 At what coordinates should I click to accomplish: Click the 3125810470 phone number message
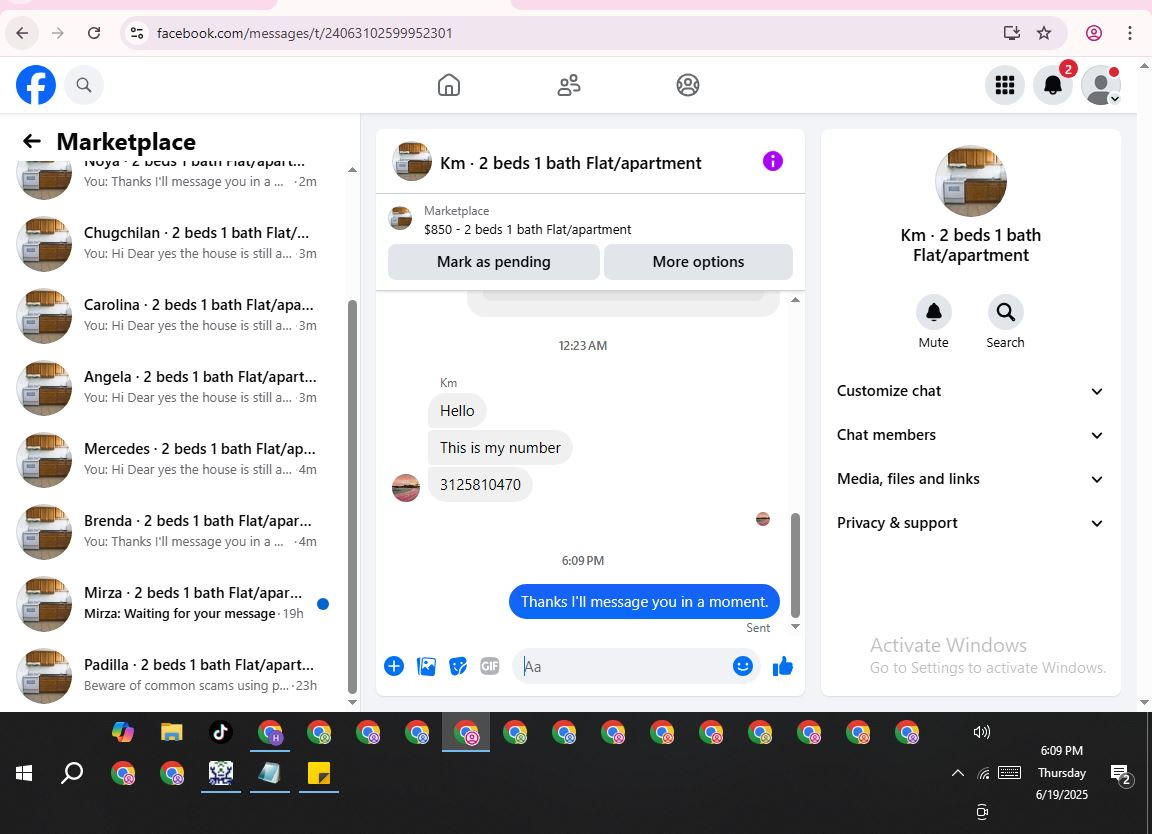(480, 485)
